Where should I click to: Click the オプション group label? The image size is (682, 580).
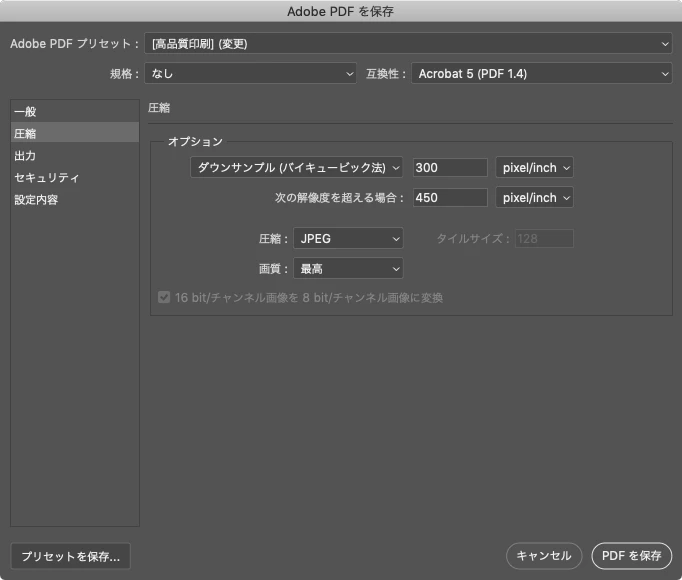tap(195, 141)
